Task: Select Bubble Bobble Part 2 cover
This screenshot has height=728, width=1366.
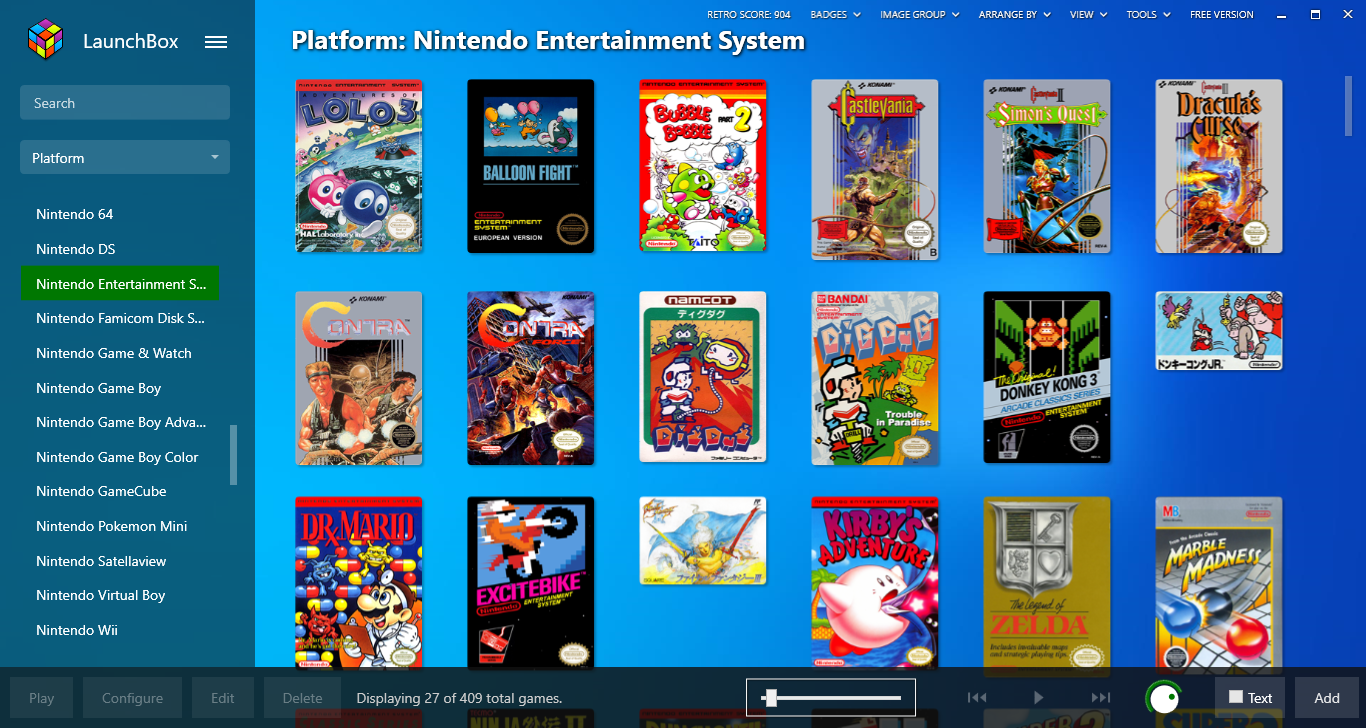Action: 703,166
